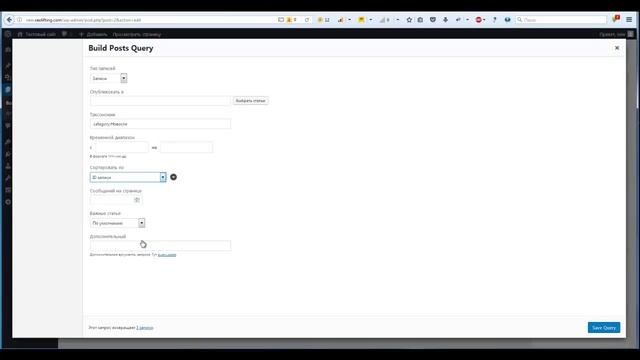Click the query results count link at bottom

[x=145, y=328]
